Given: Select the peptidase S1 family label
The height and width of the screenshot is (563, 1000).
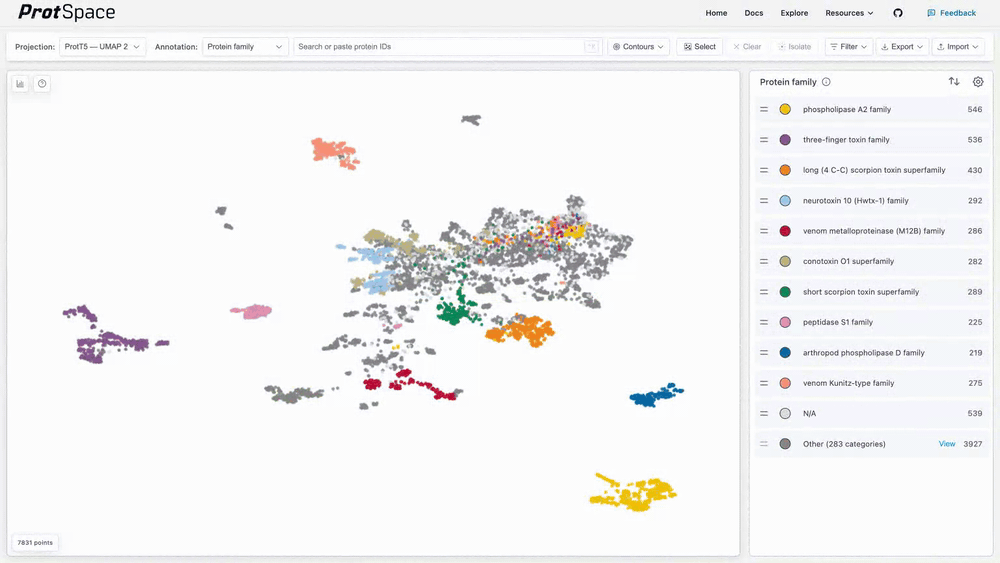Looking at the screenshot, I should (837, 323).
